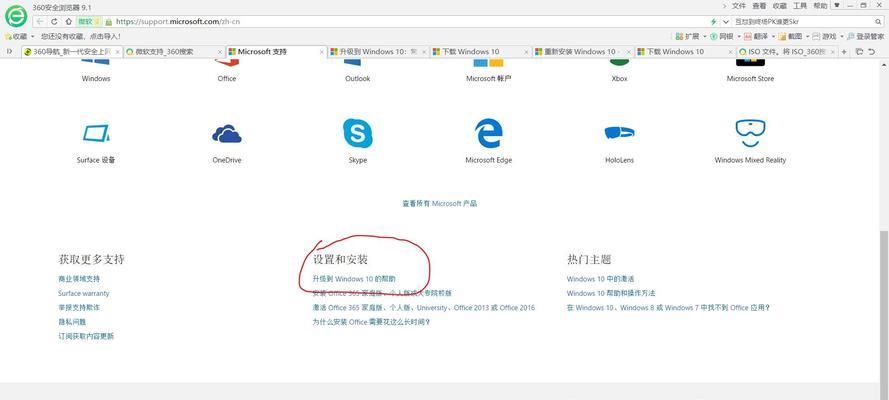Expand the menu bar chevron before 文件
Screen dimensions: 889x400
[725, 6]
